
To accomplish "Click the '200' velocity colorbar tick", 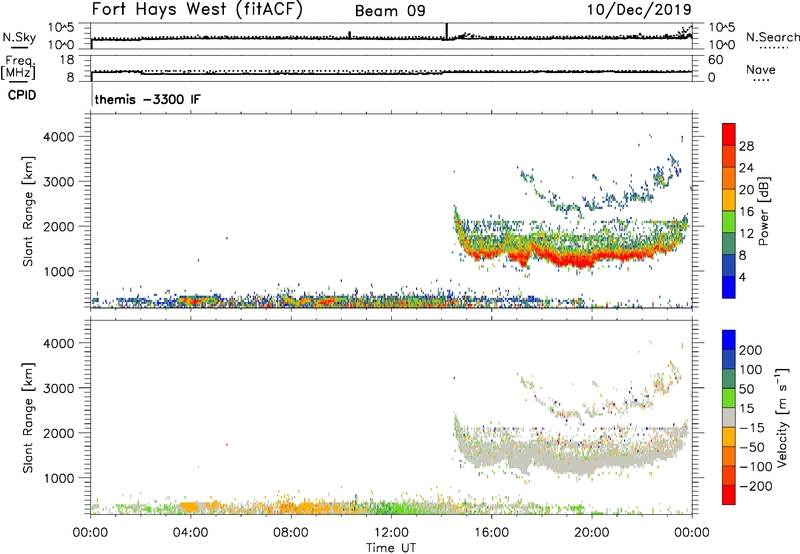I will click(x=751, y=350).
